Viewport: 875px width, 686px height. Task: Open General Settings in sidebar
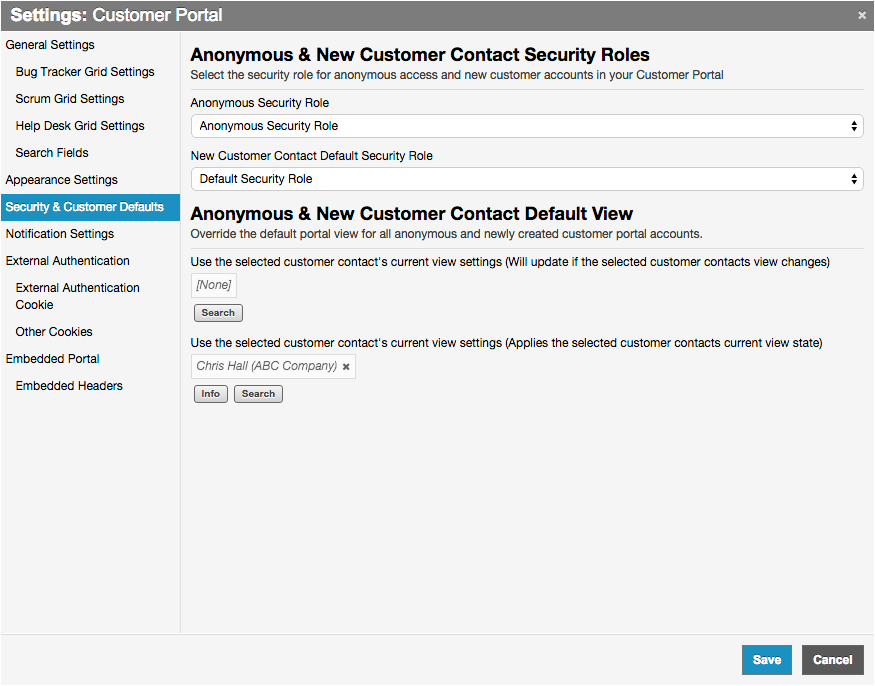click(50, 45)
